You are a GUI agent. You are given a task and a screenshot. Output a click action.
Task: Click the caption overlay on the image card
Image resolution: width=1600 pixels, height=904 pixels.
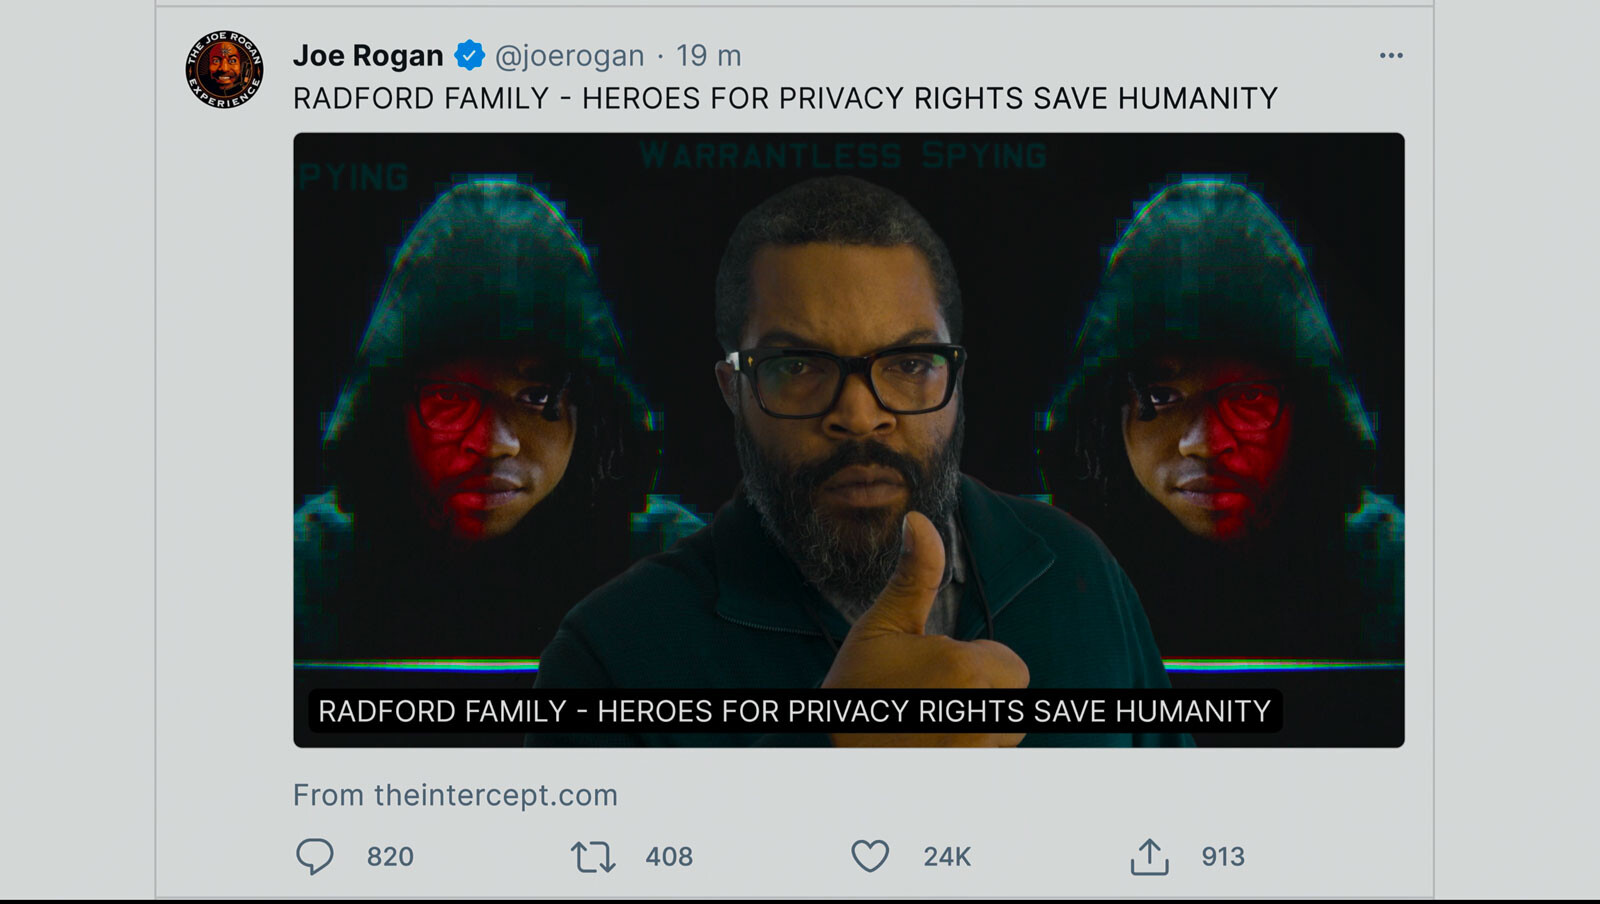794,711
